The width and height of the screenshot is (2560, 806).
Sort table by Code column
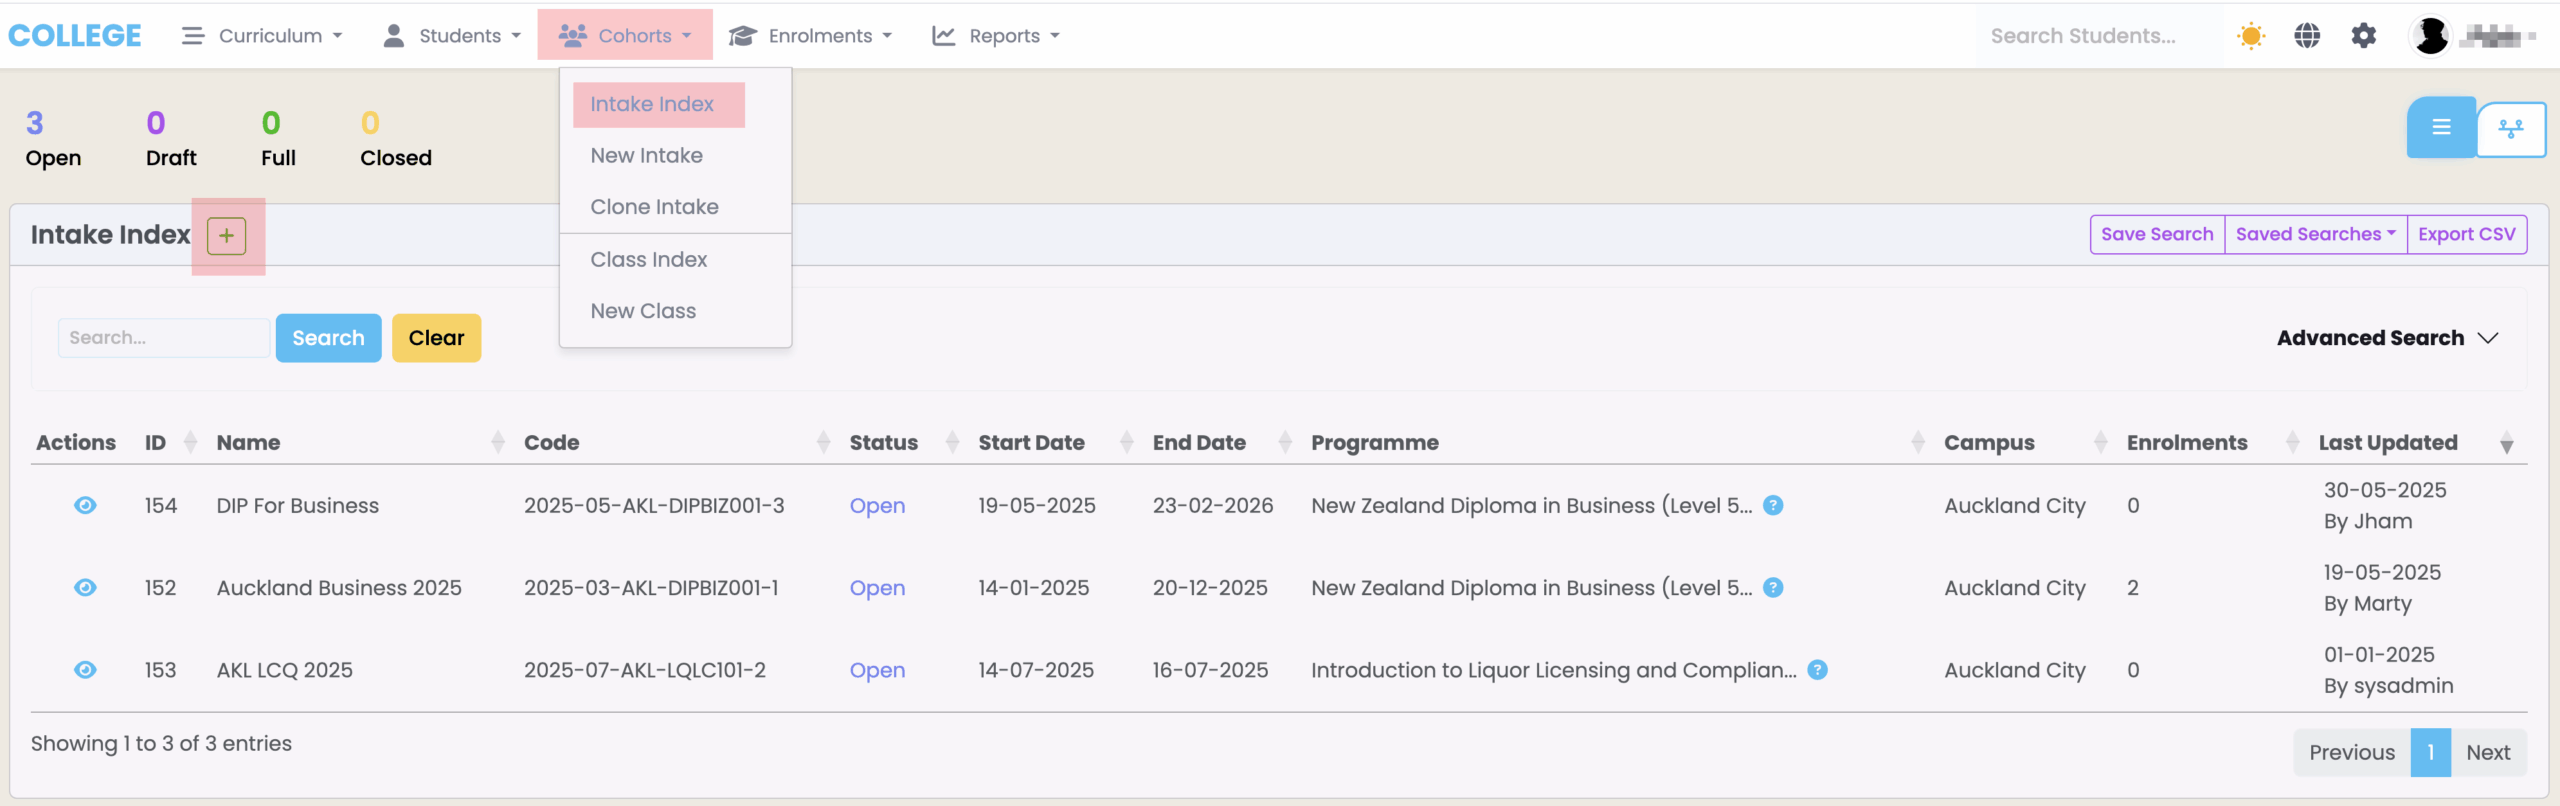pyautogui.click(x=676, y=443)
